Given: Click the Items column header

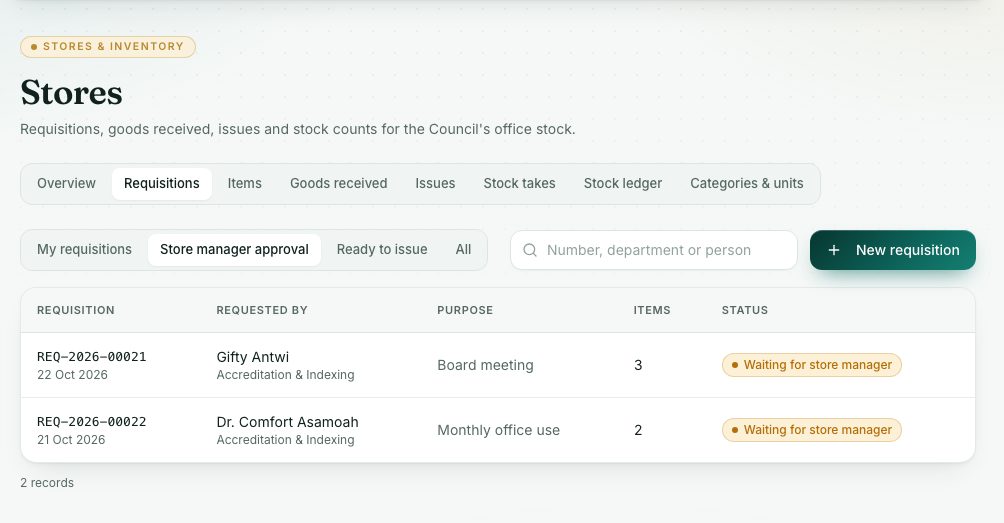Looking at the screenshot, I should pyautogui.click(x=652, y=310).
